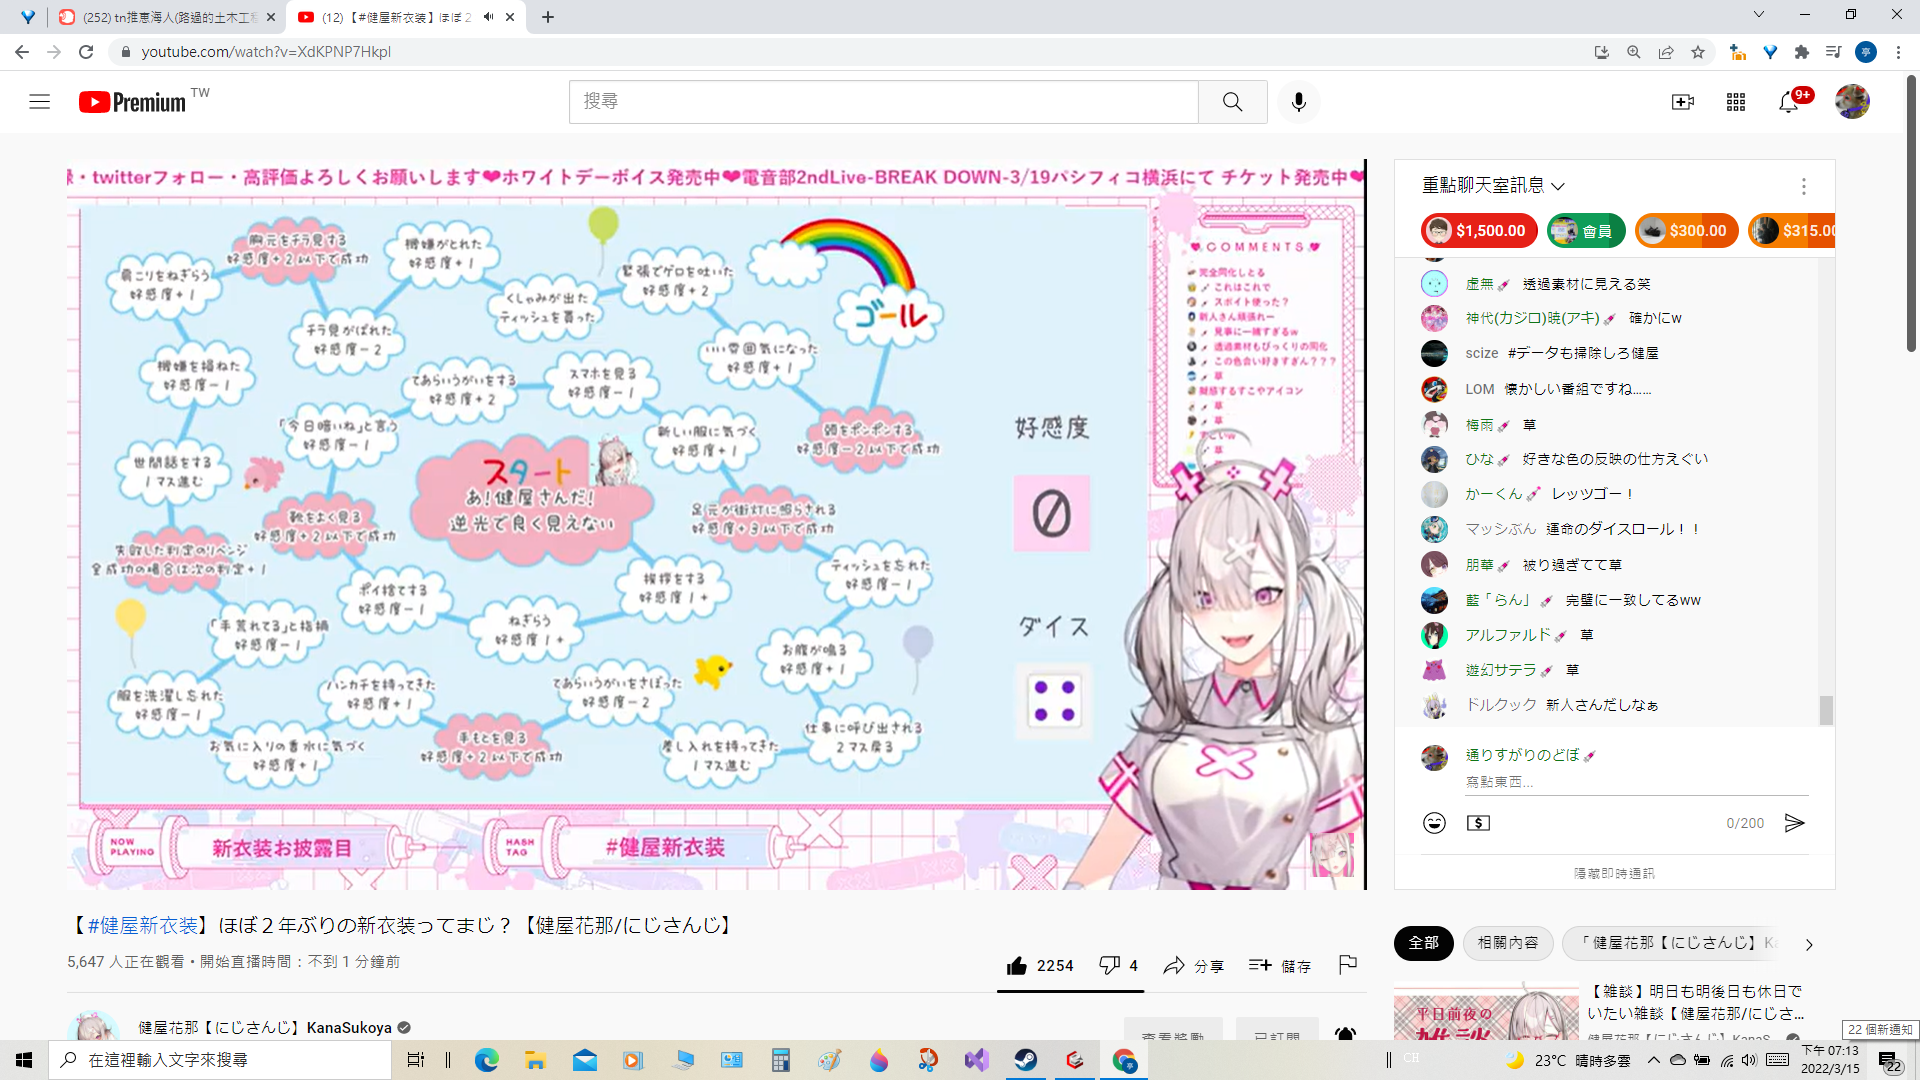Open a new browser tab
Image resolution: width=1920 pixels, height=1080 pixels.
pos(547,17)
